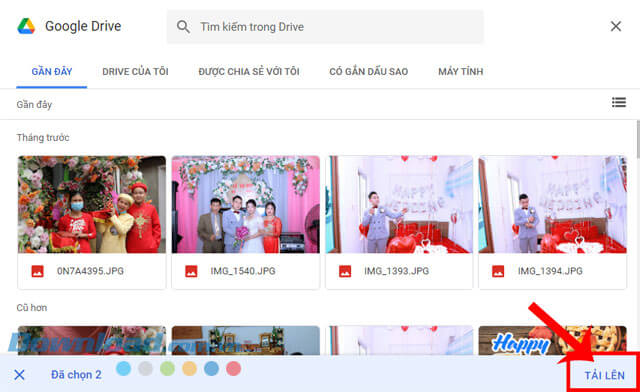Click file name IMG_1394.JPG

(x=550, y=271)
